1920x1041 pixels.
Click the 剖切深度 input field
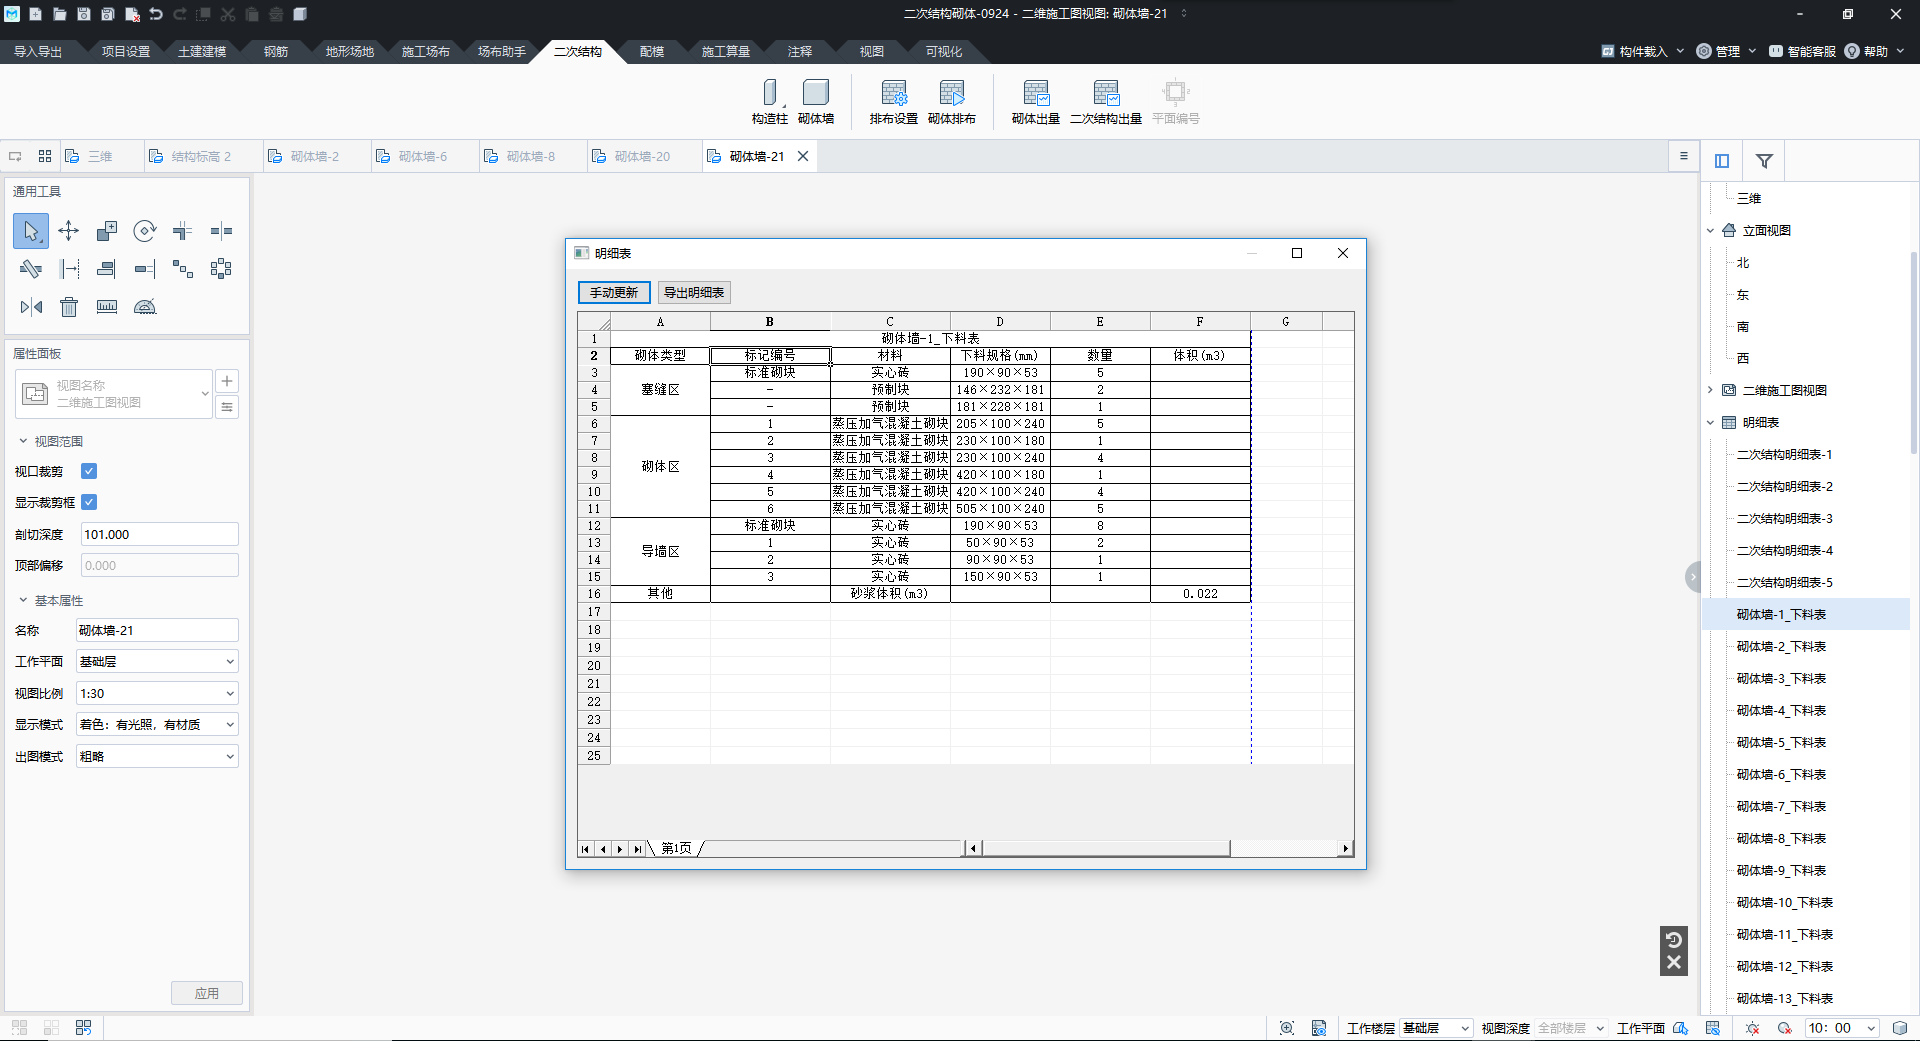159,534
